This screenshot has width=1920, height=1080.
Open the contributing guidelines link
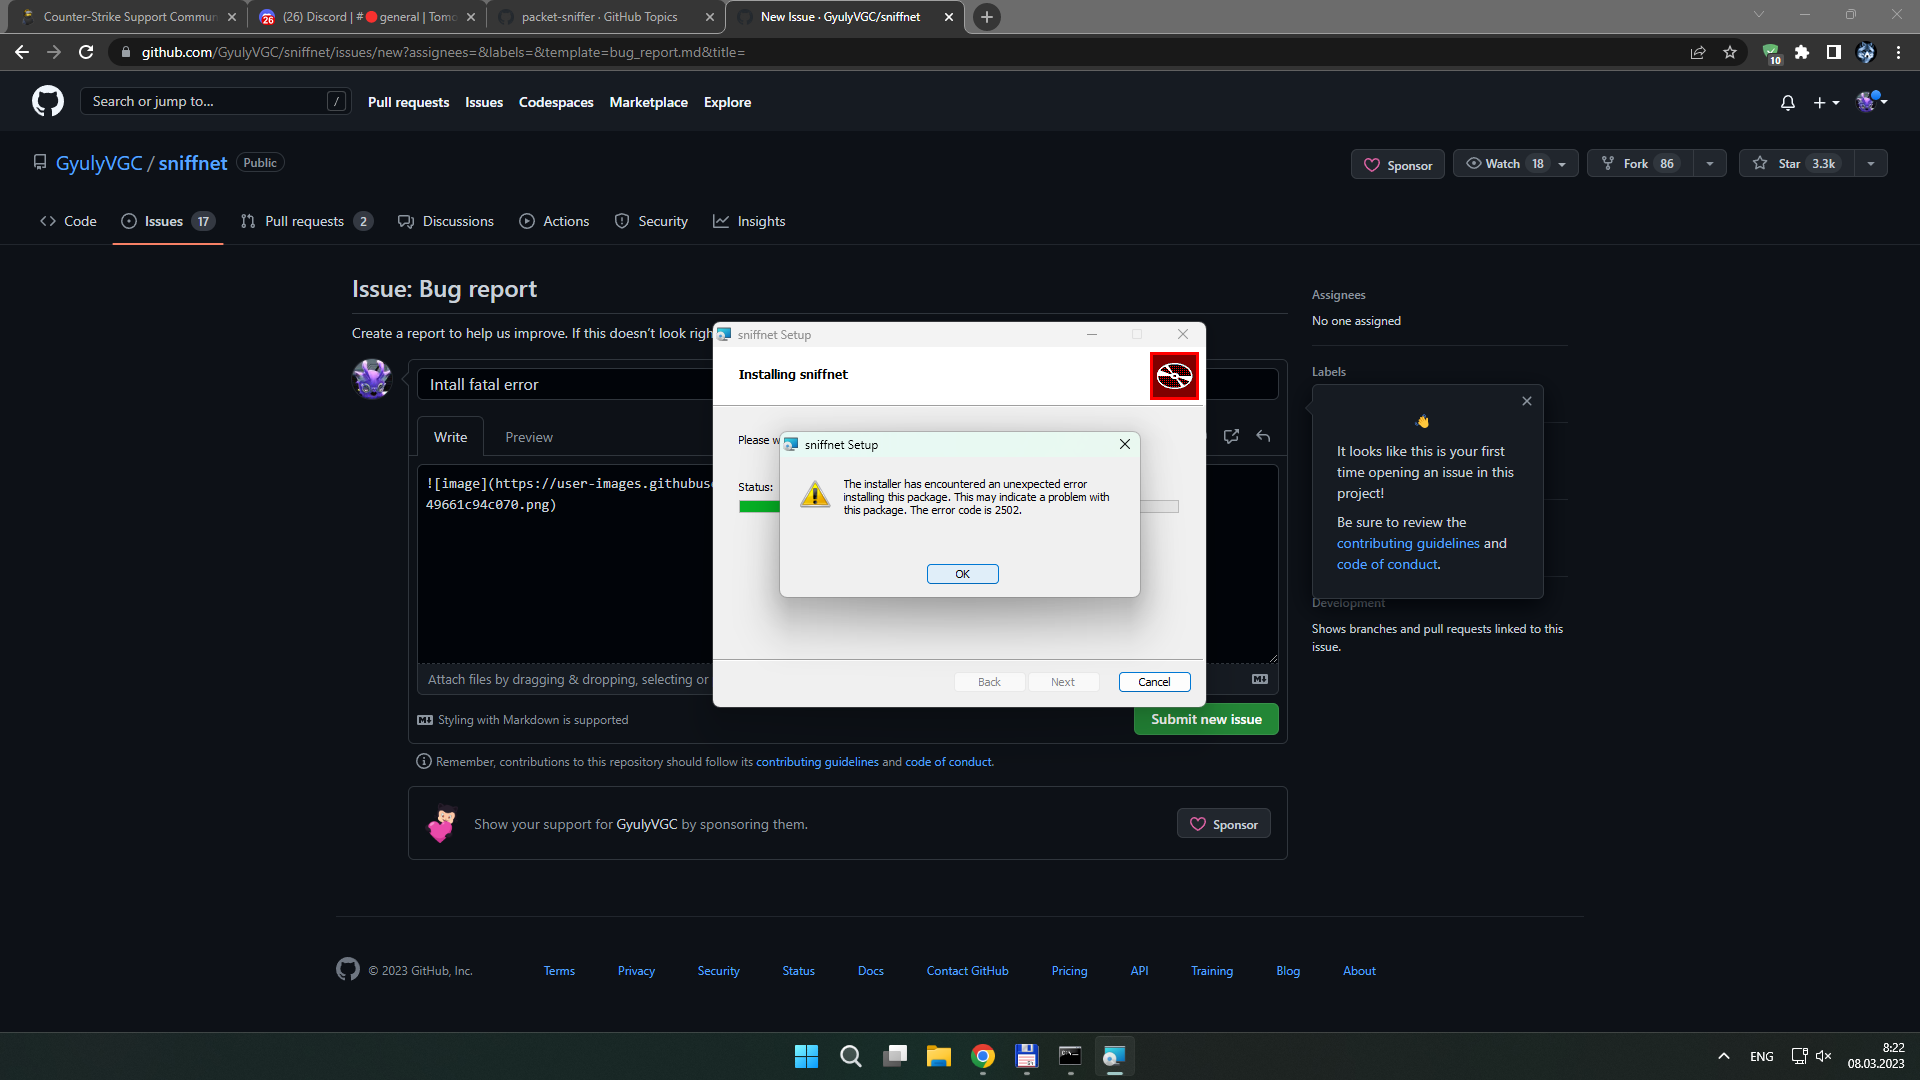point(1408,543)
